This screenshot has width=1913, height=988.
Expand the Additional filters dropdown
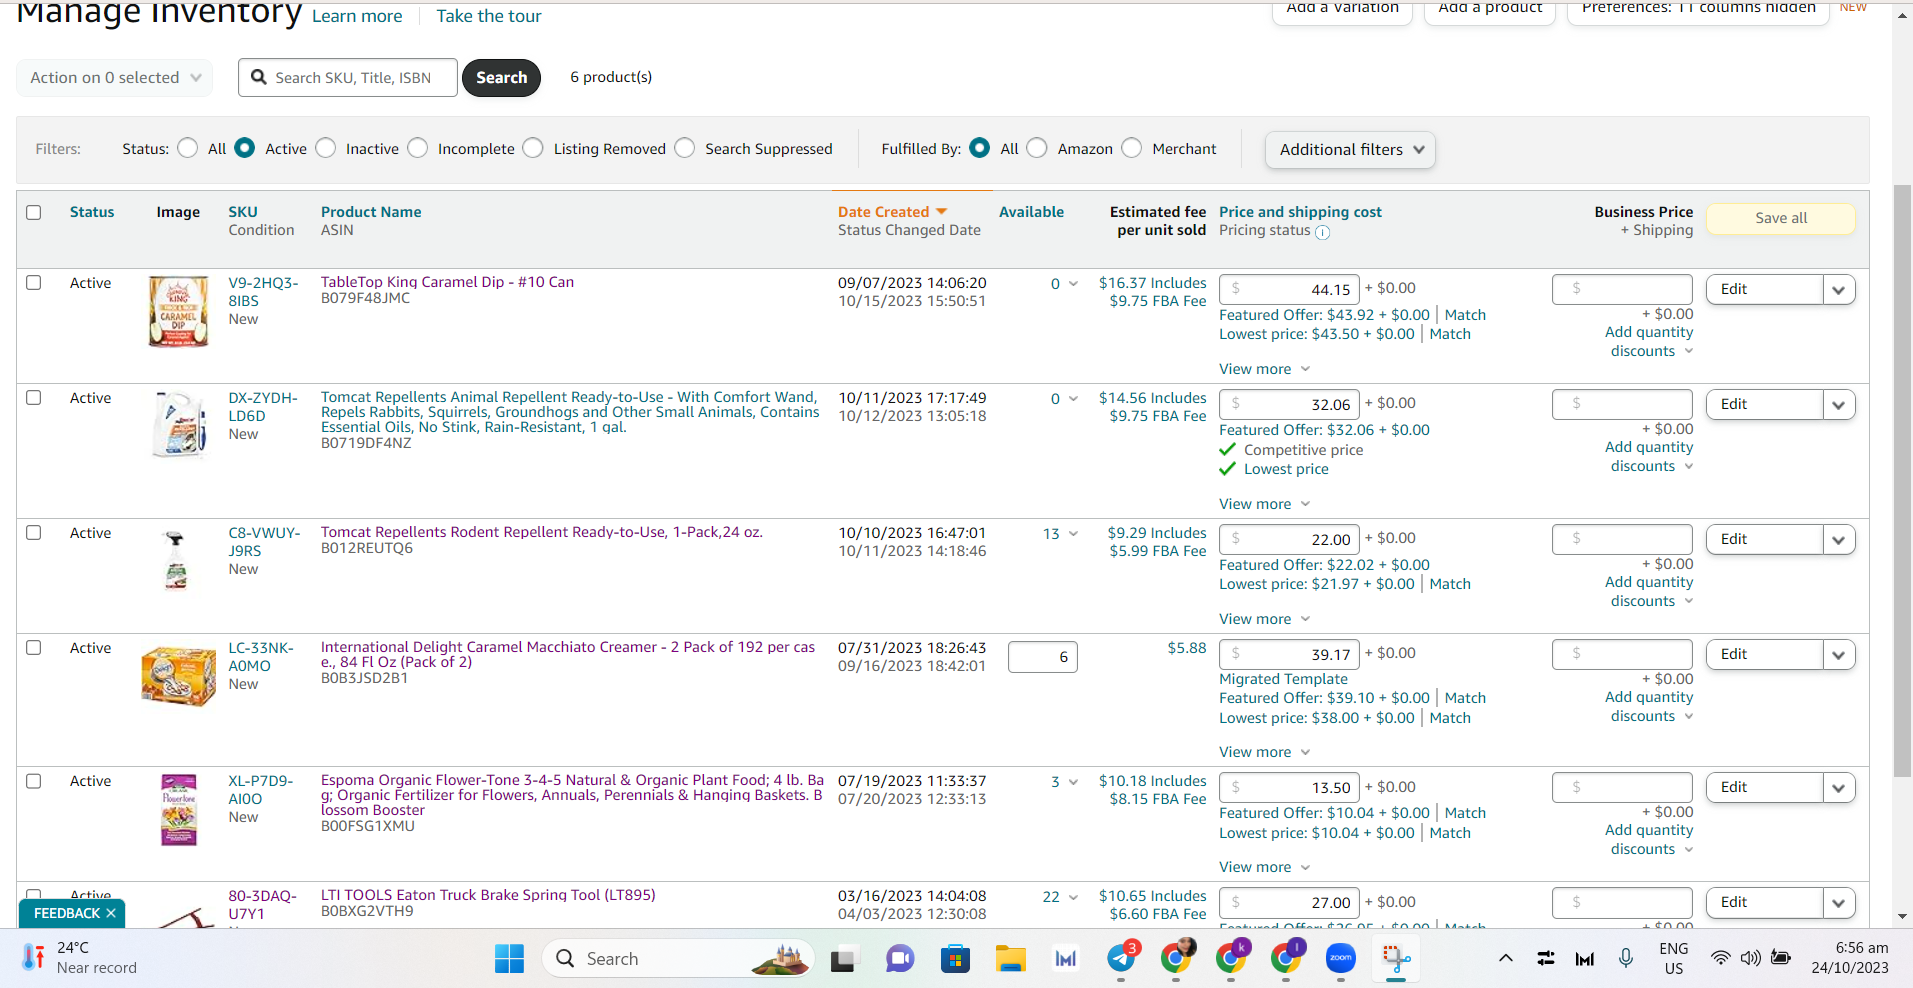pyautogui.click(x=1350, y=150)
